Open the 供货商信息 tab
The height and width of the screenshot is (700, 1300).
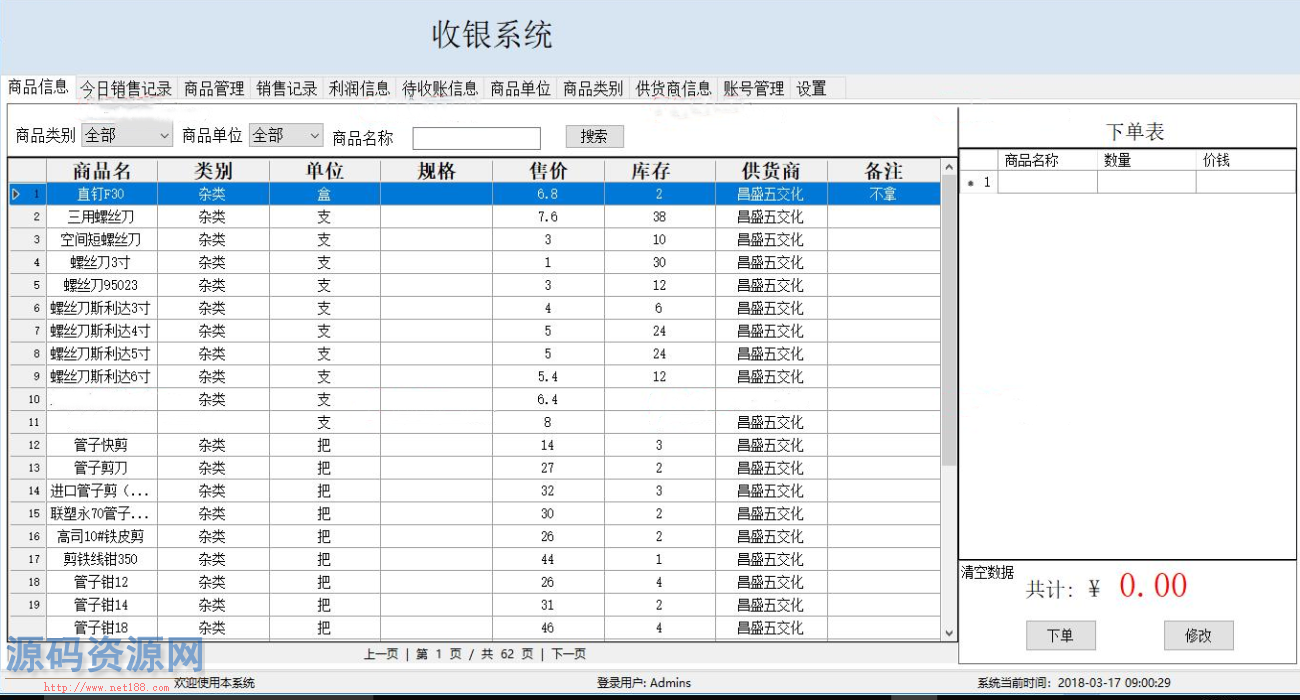673,88
